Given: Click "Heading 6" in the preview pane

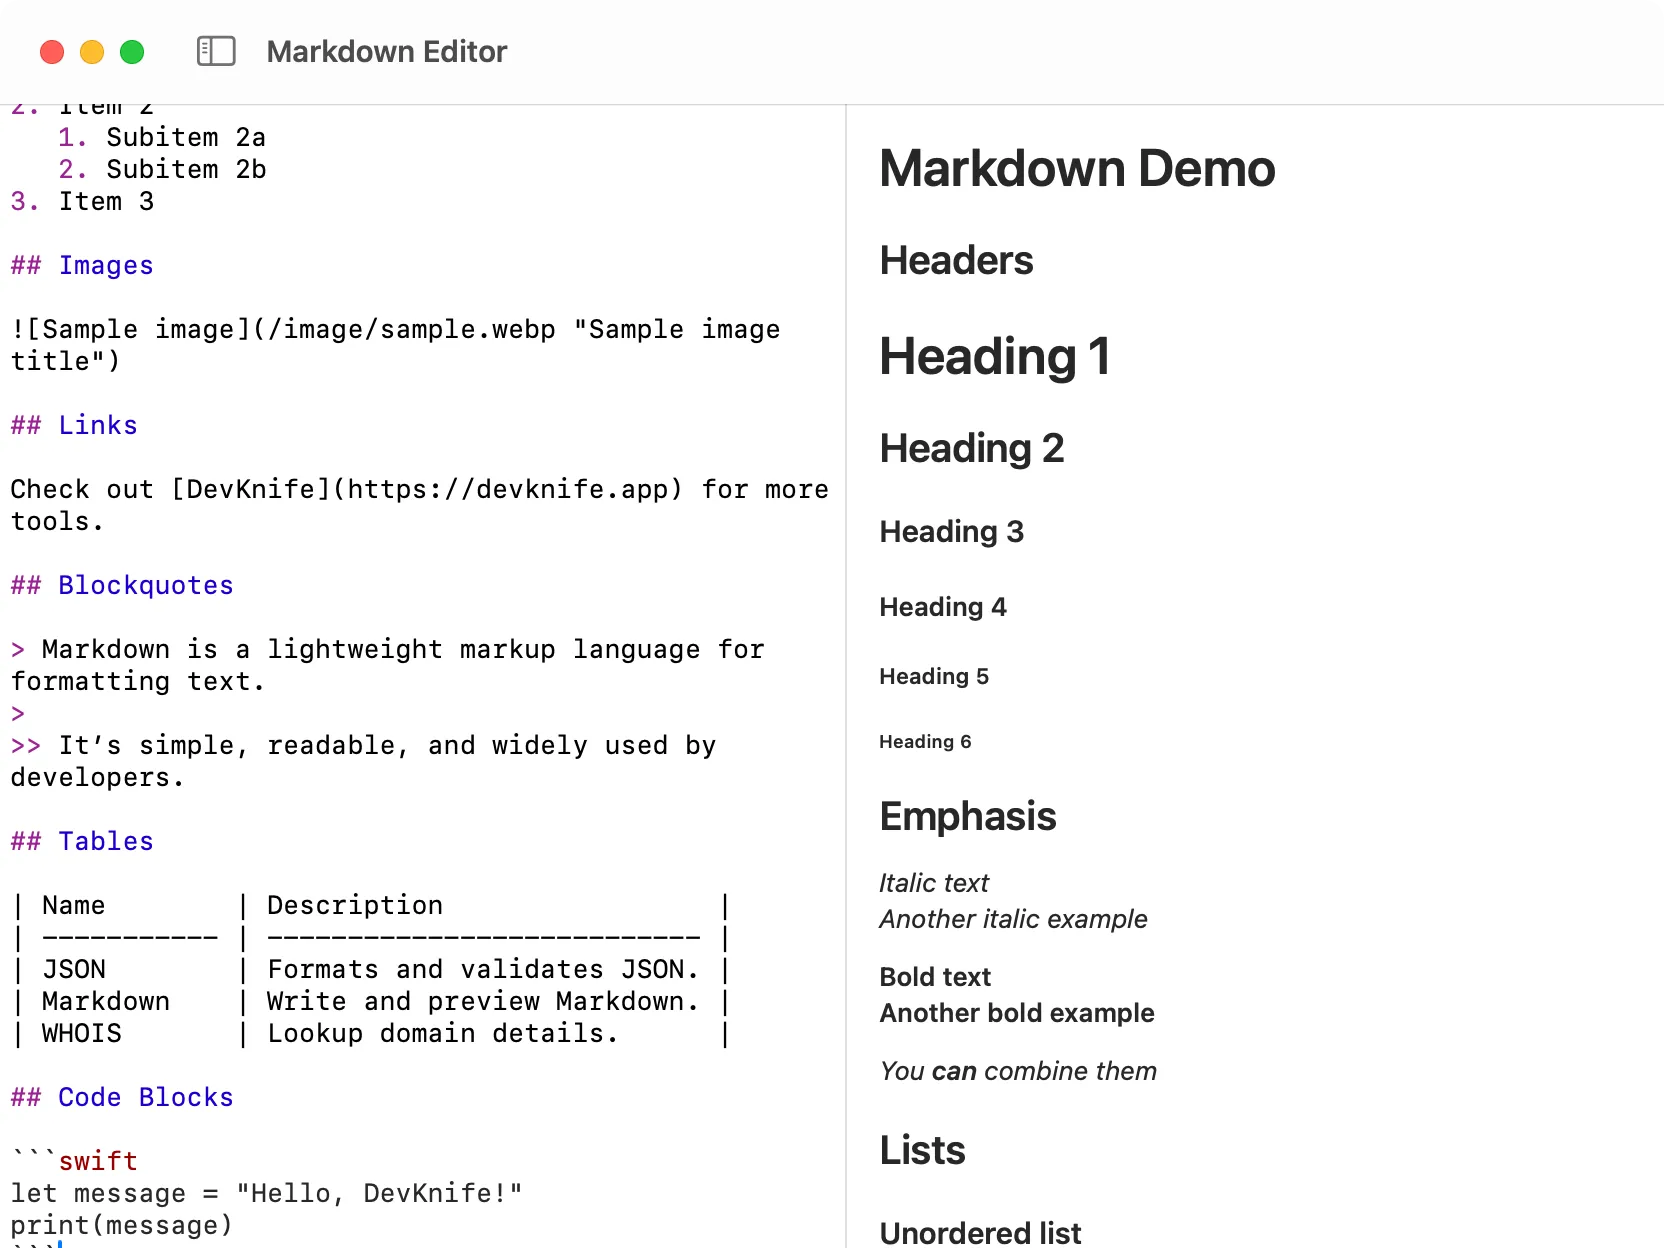Looking at the screenshot, I should coord(924,741).
